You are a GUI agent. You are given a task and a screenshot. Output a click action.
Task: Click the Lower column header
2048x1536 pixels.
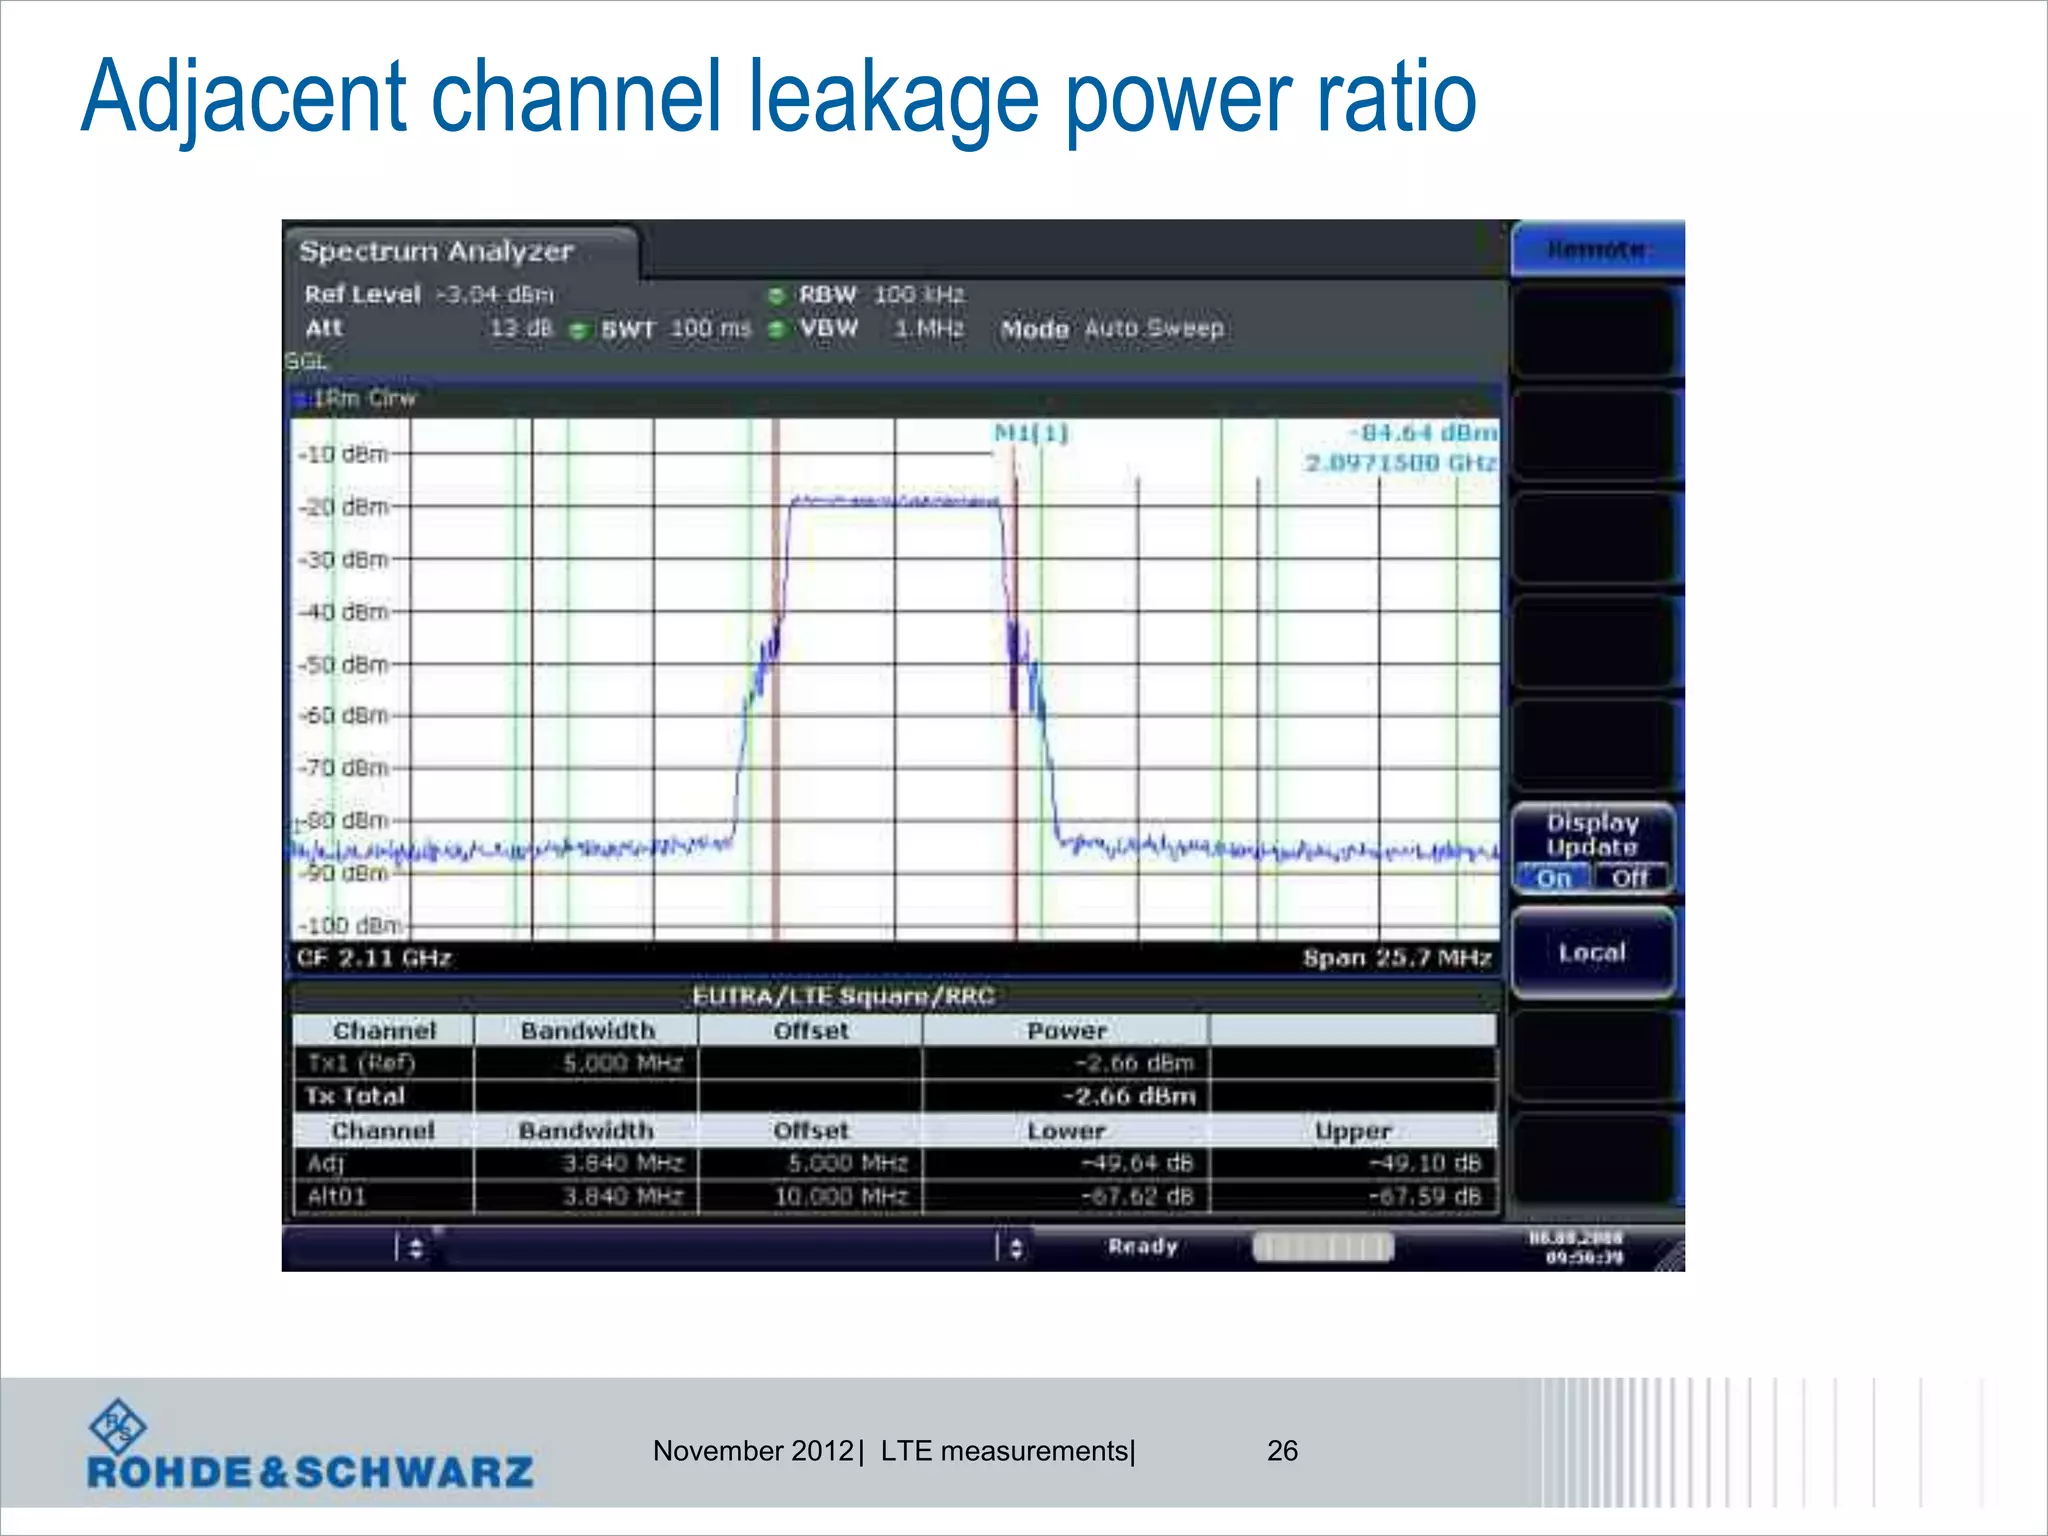tap(1066, 1131)
